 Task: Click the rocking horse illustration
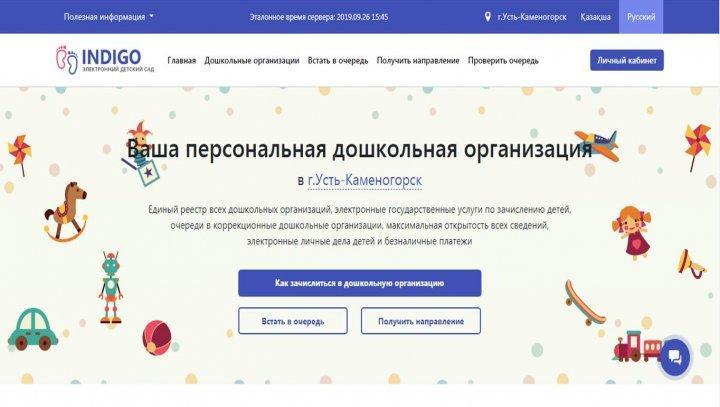pos(66,211)
